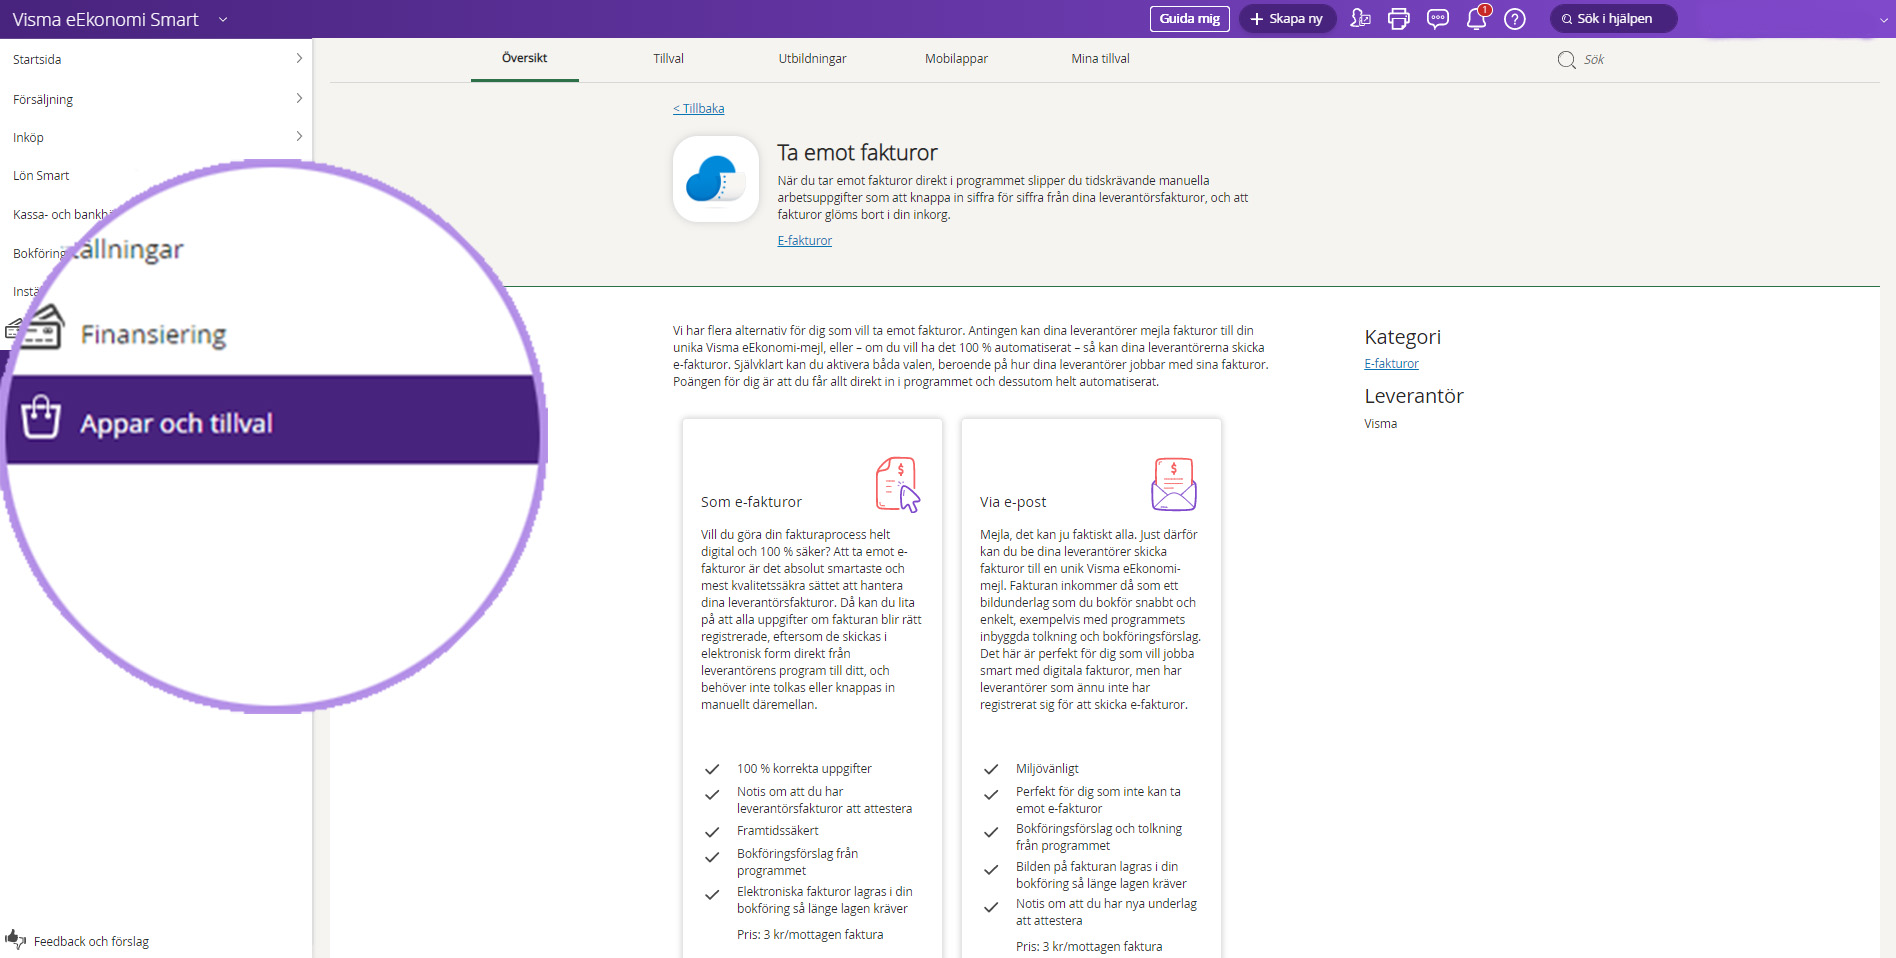Click the Som e-fakturor card heading
1896x958 pixels.
751,502
